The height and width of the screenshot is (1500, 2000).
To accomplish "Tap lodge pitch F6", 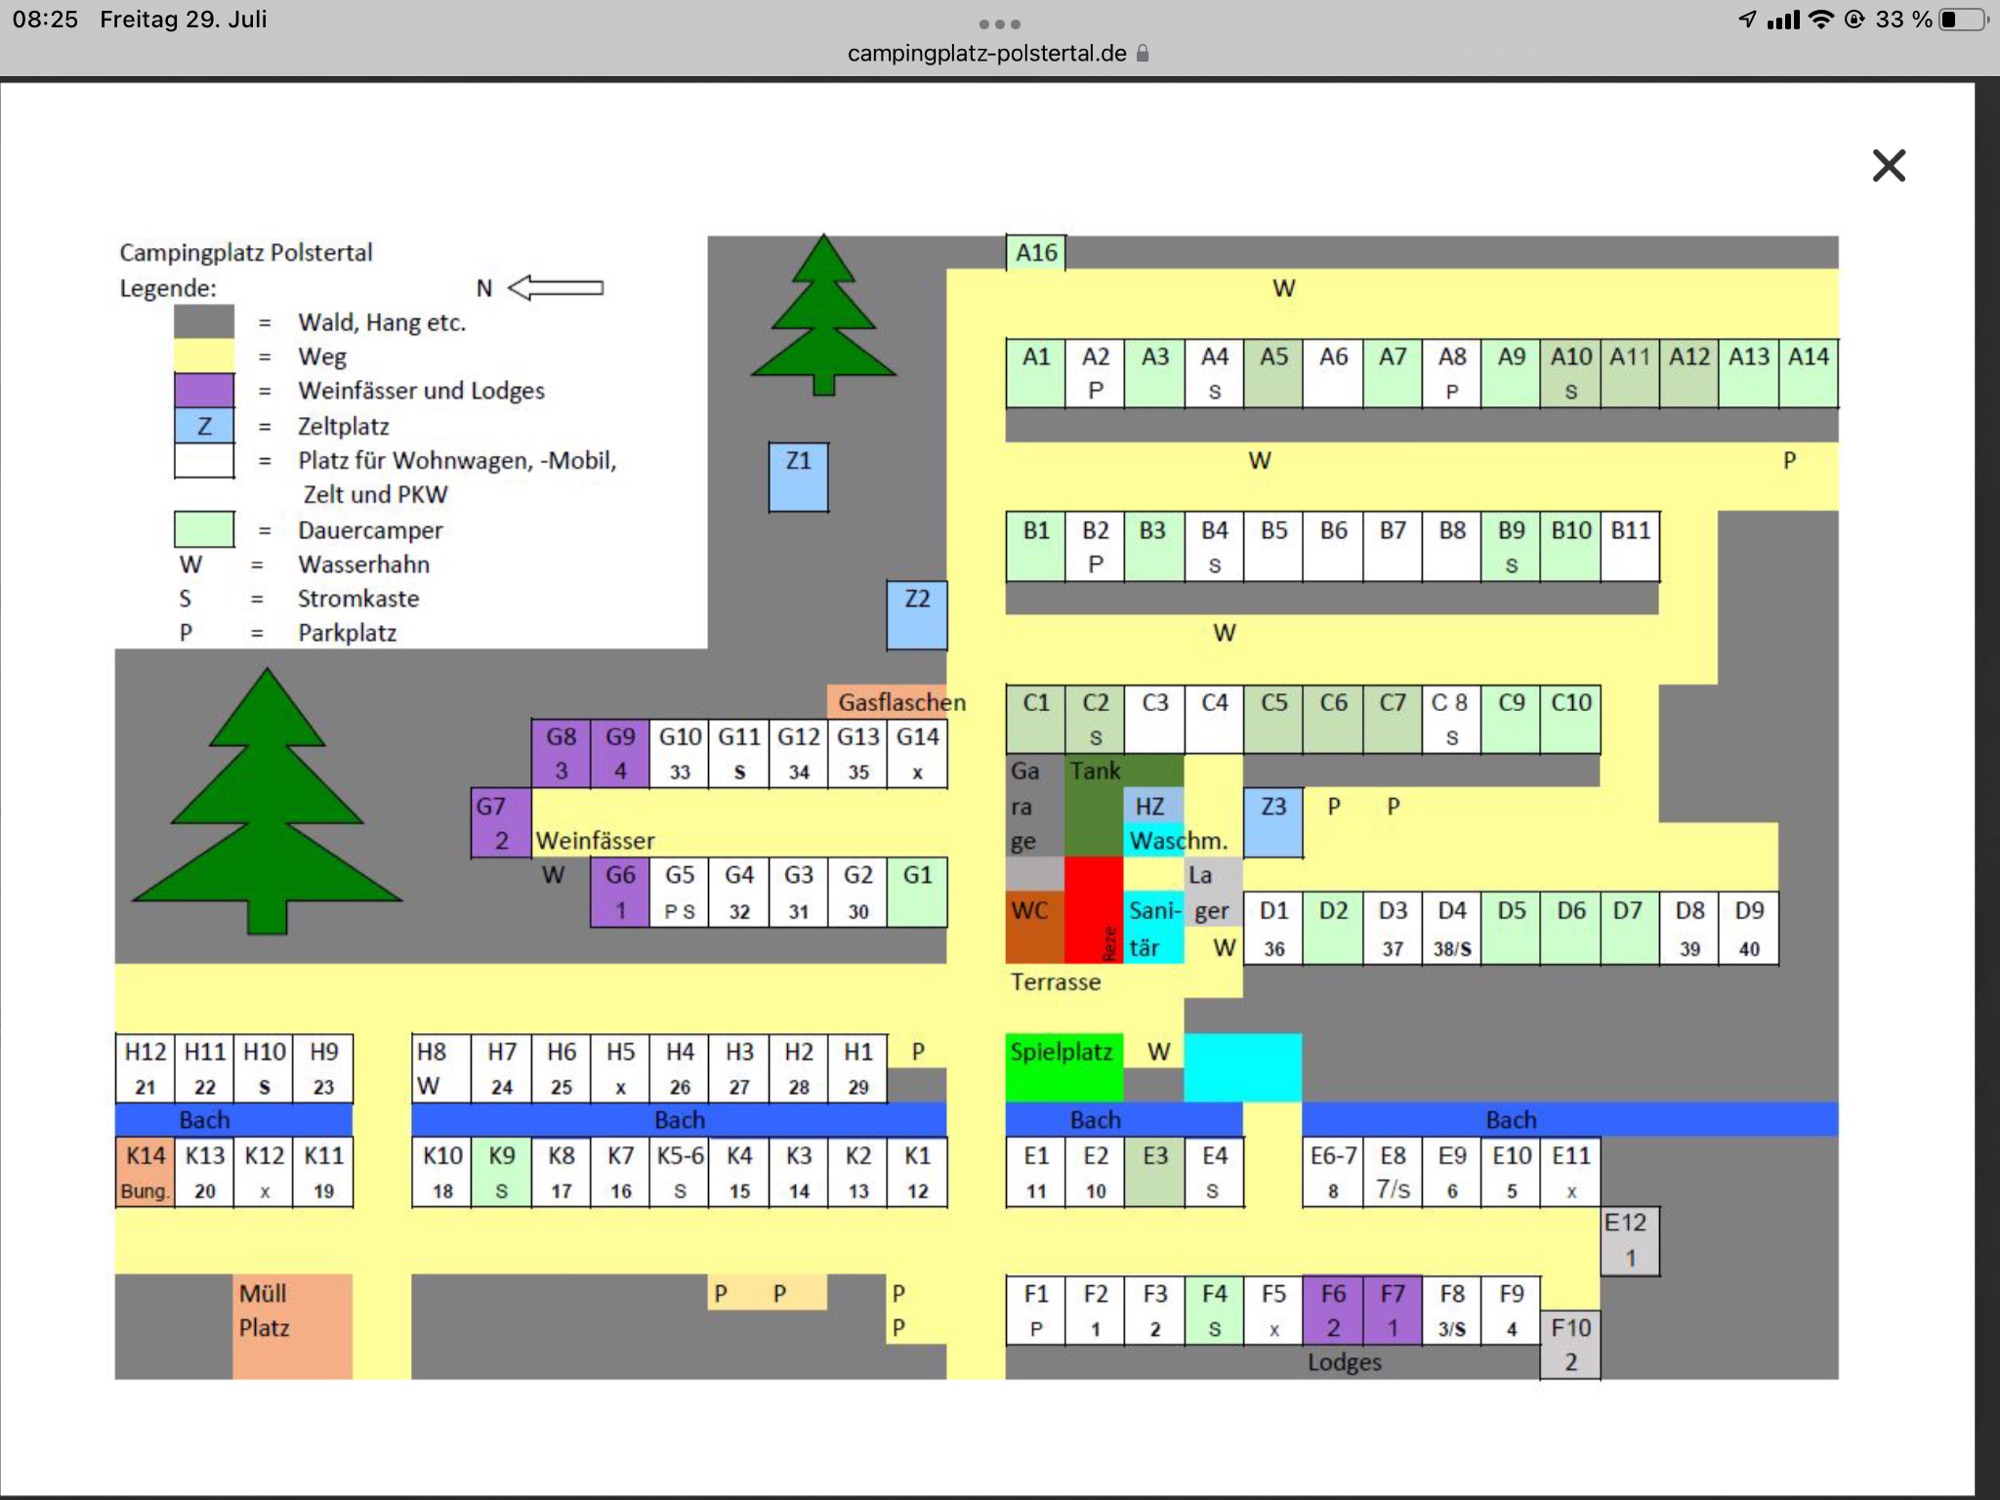I will [1333, 1310].
